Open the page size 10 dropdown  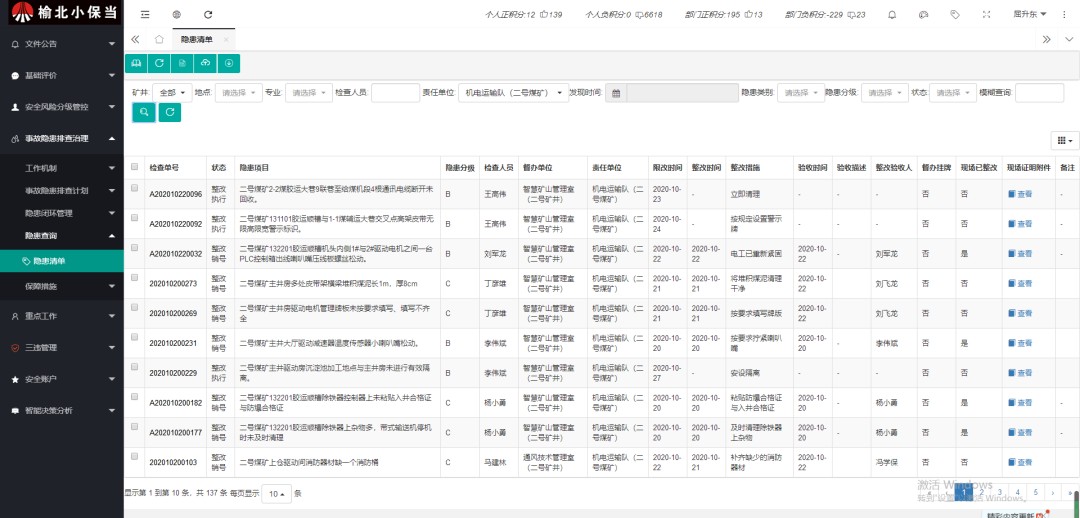click(x=276, y=494)
